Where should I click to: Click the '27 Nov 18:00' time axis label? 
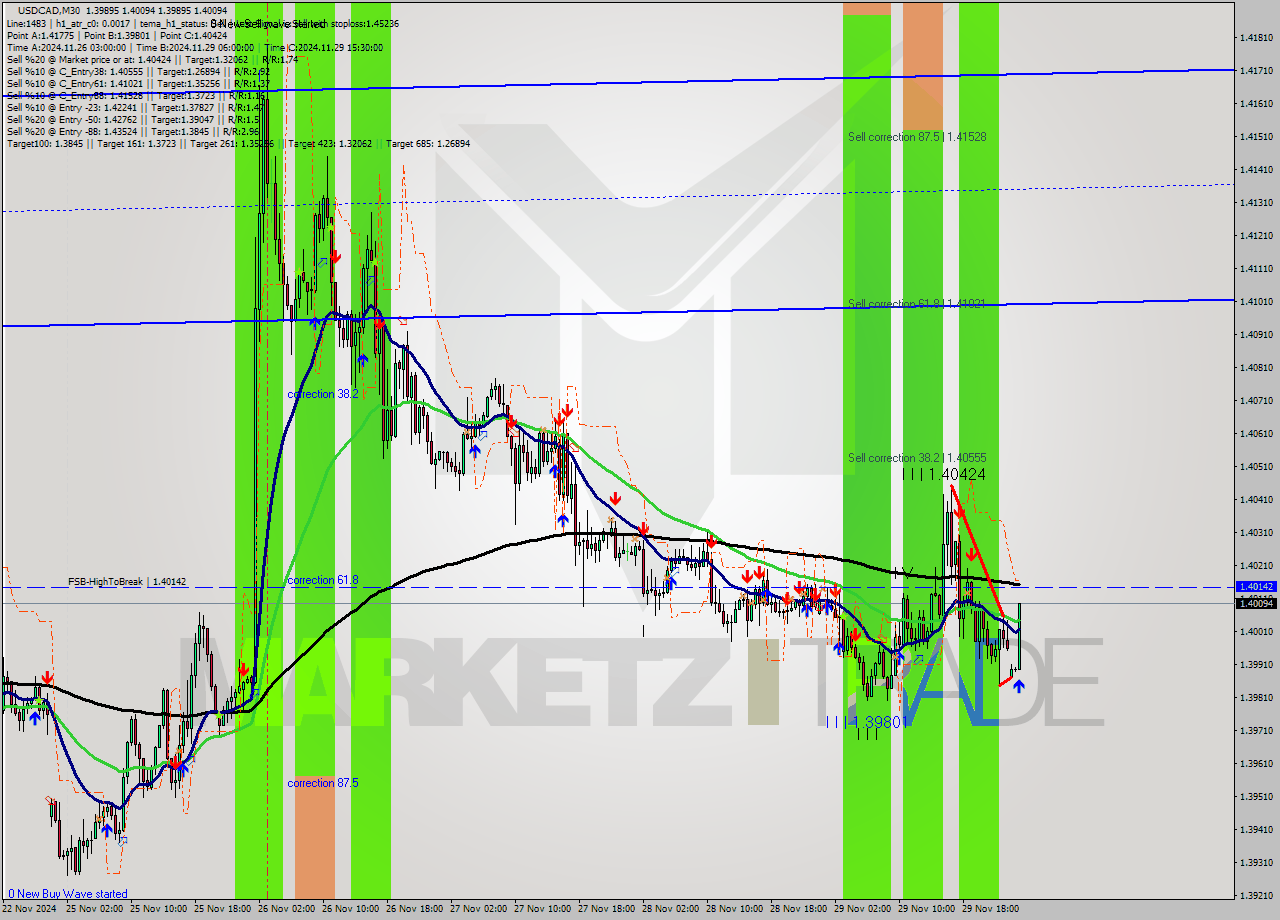click(x=609, y=909)
